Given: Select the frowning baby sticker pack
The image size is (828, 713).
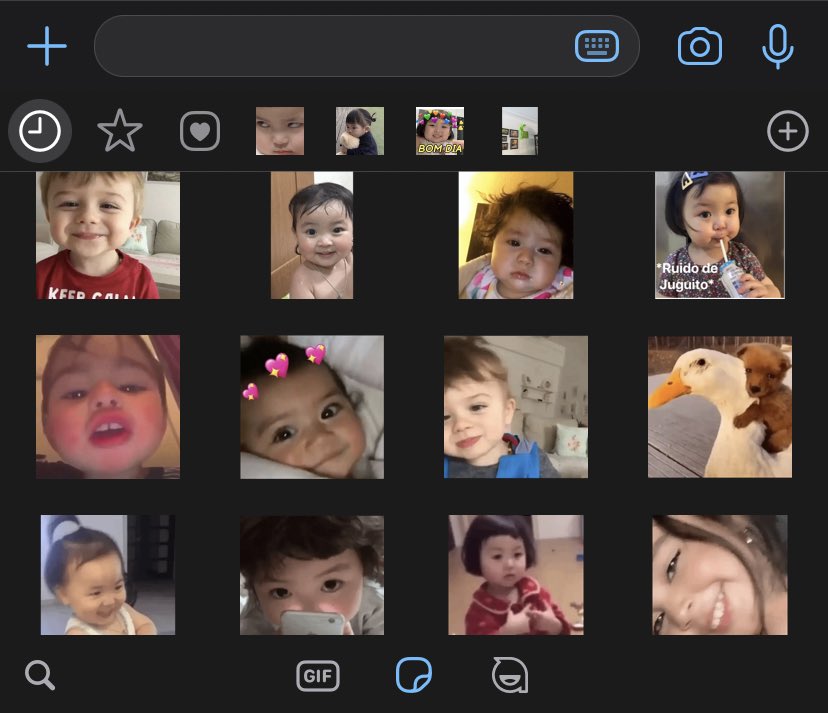Looking at the screenshot, I should point(280,131).
